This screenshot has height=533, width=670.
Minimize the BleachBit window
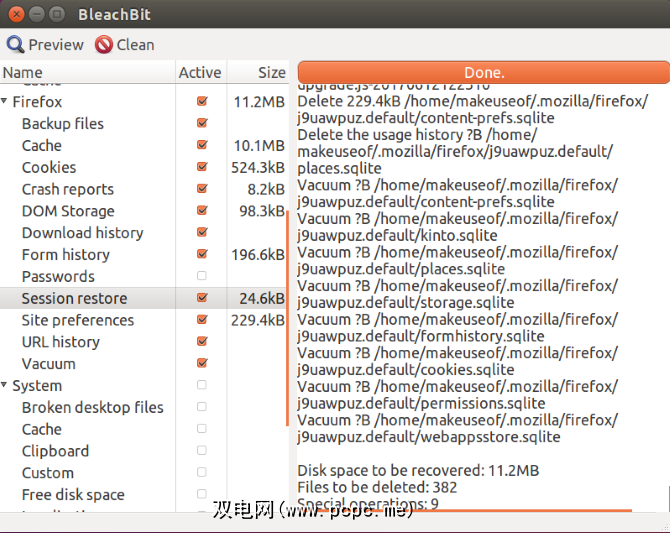[x=36, y=14]
